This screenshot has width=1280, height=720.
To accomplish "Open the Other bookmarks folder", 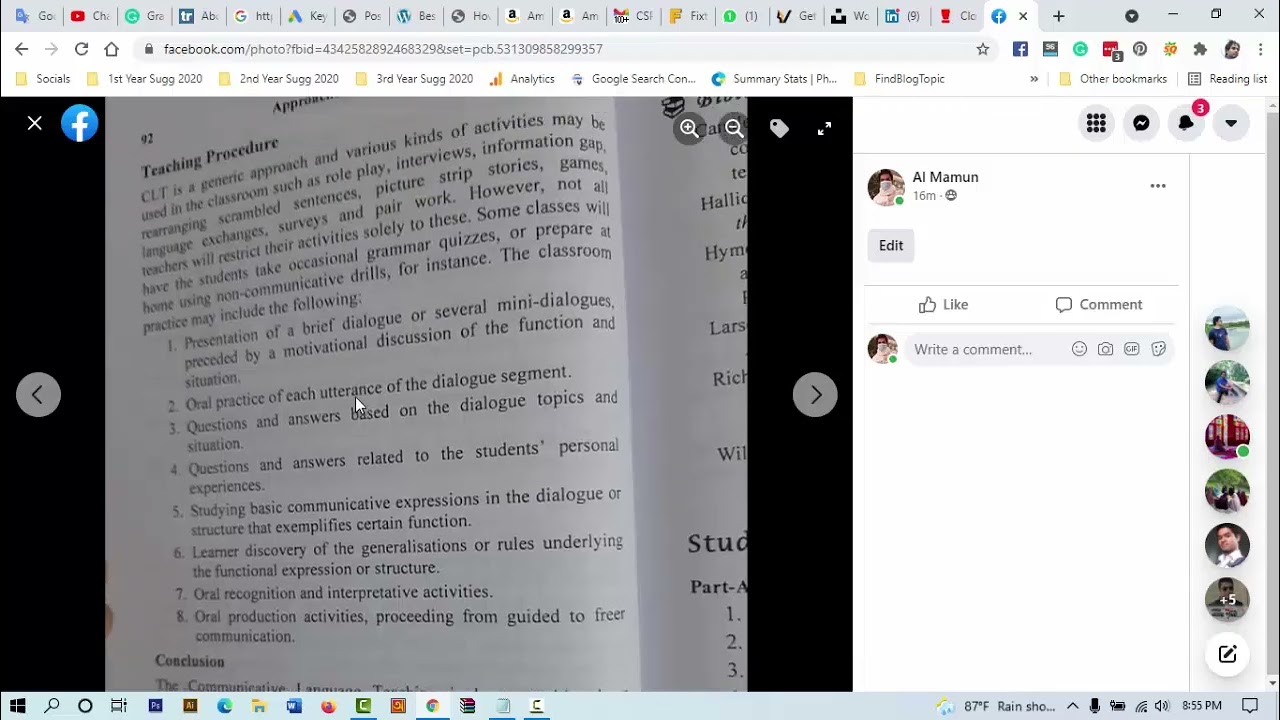I will point(1113,79).
